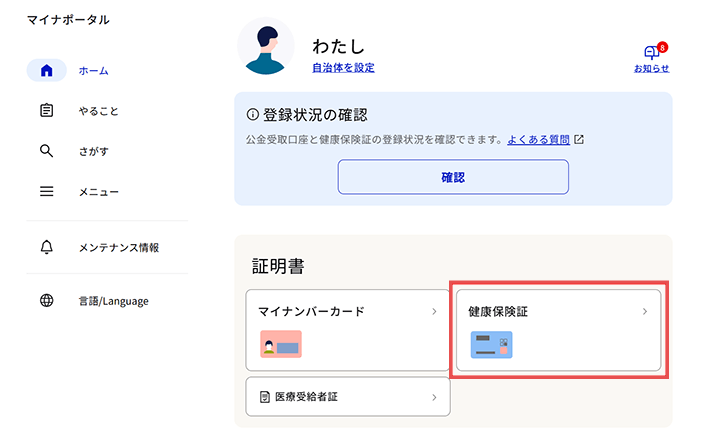Click the 健康保険証 card illustration
Screen dimensions: 701x433
coord(490,345)
